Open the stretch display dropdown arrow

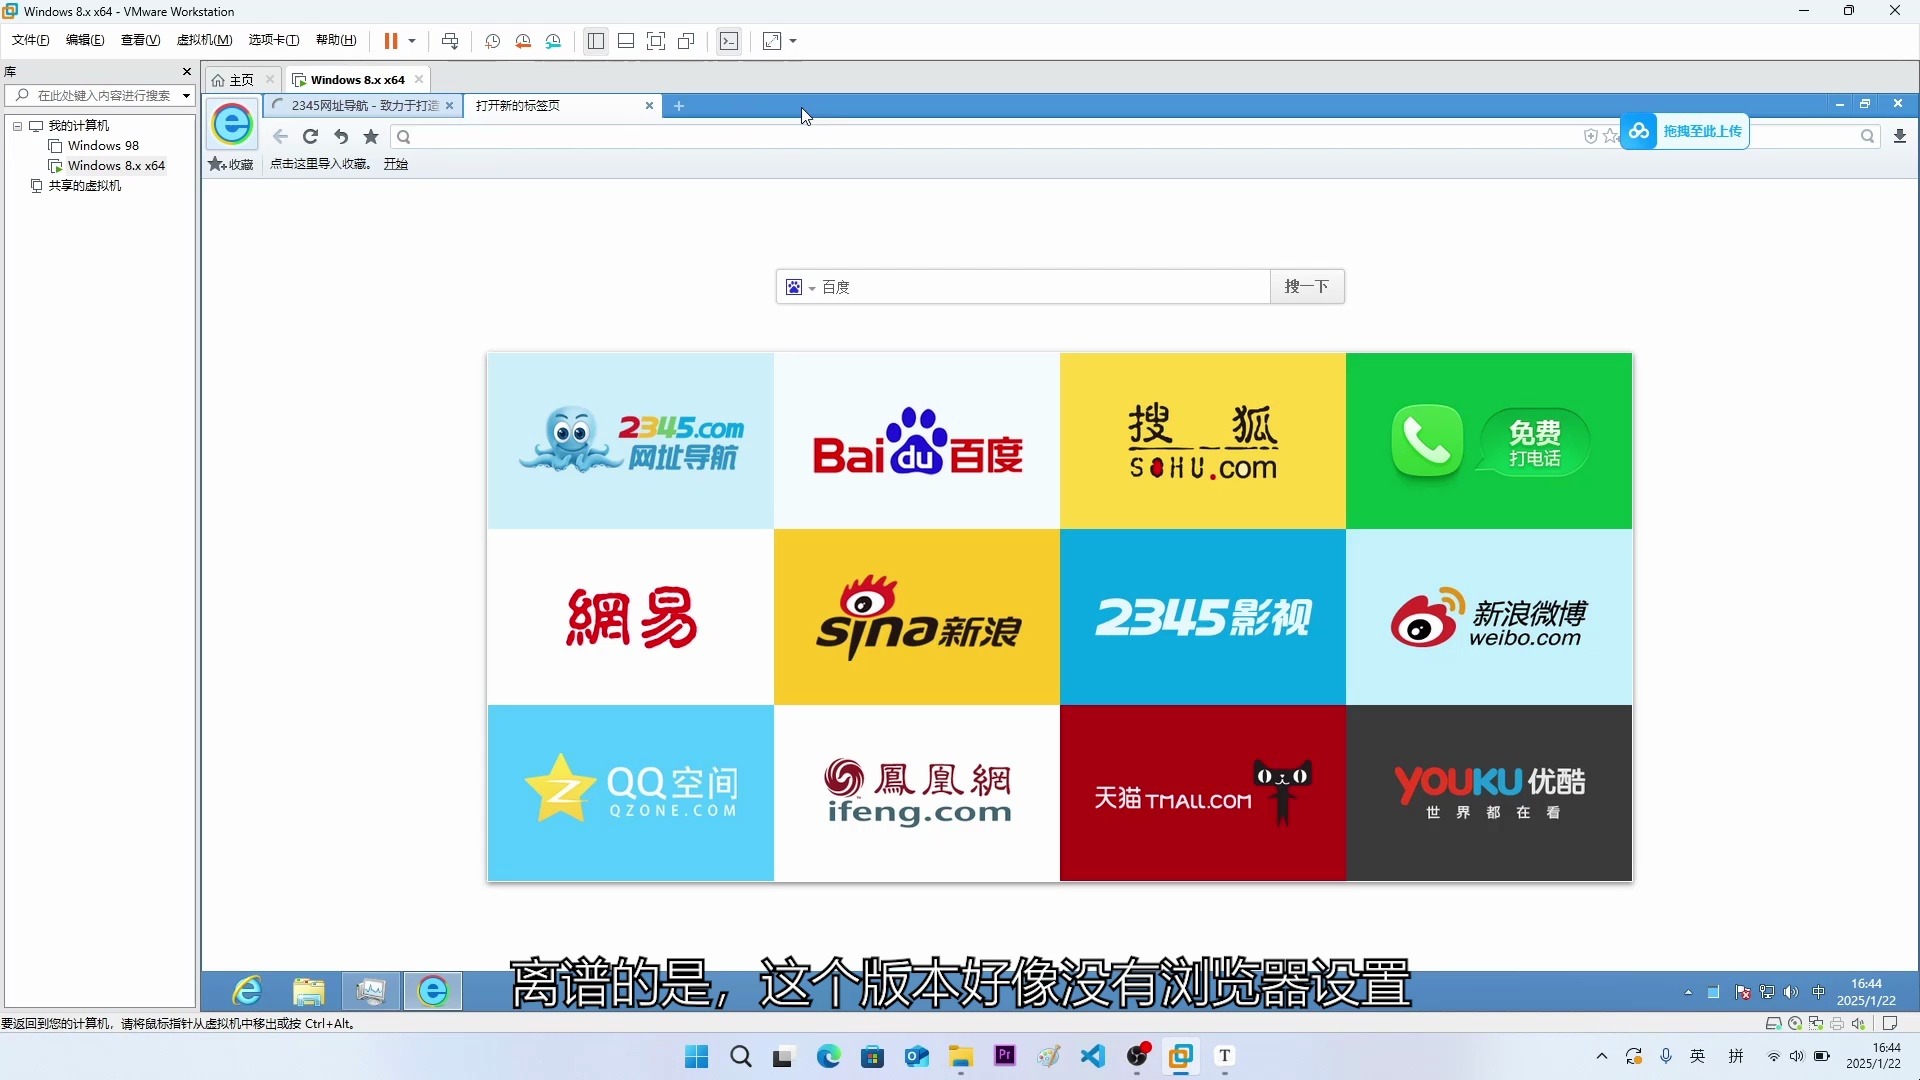click(x=794, y=41)
